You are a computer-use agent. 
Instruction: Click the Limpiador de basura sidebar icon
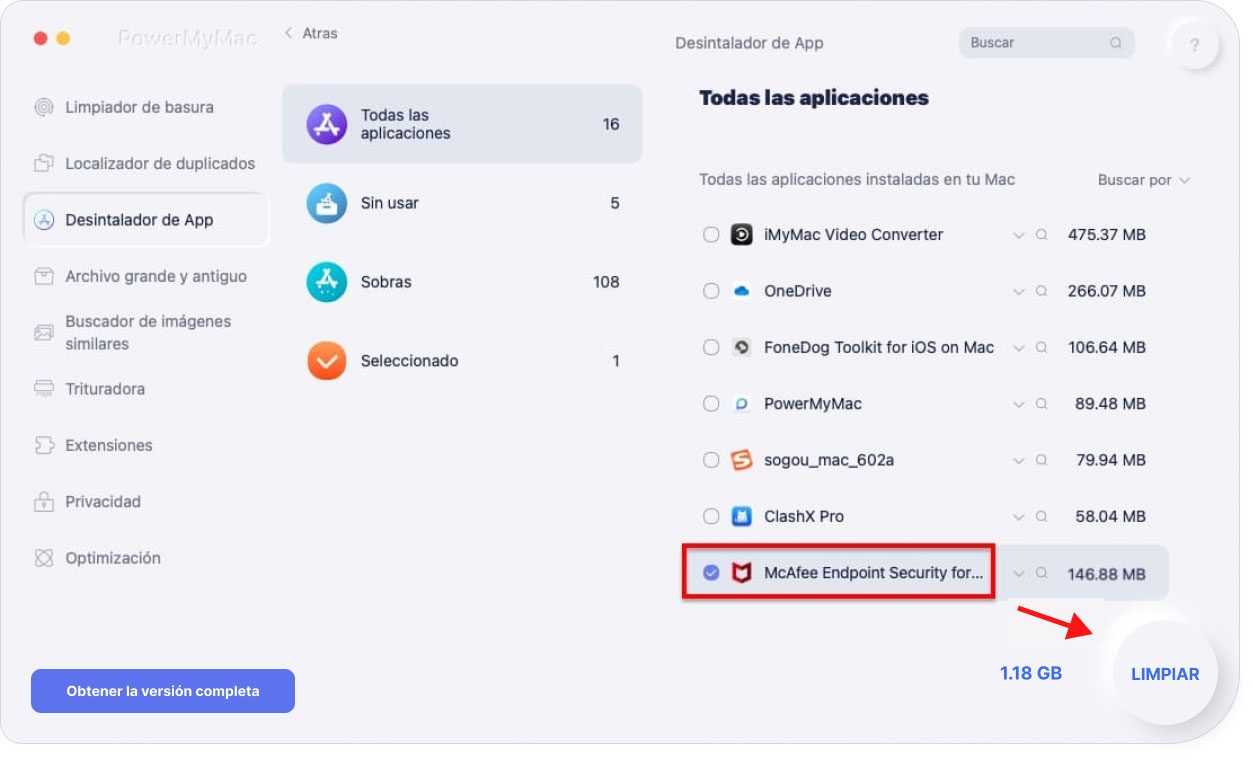[44, 107]
